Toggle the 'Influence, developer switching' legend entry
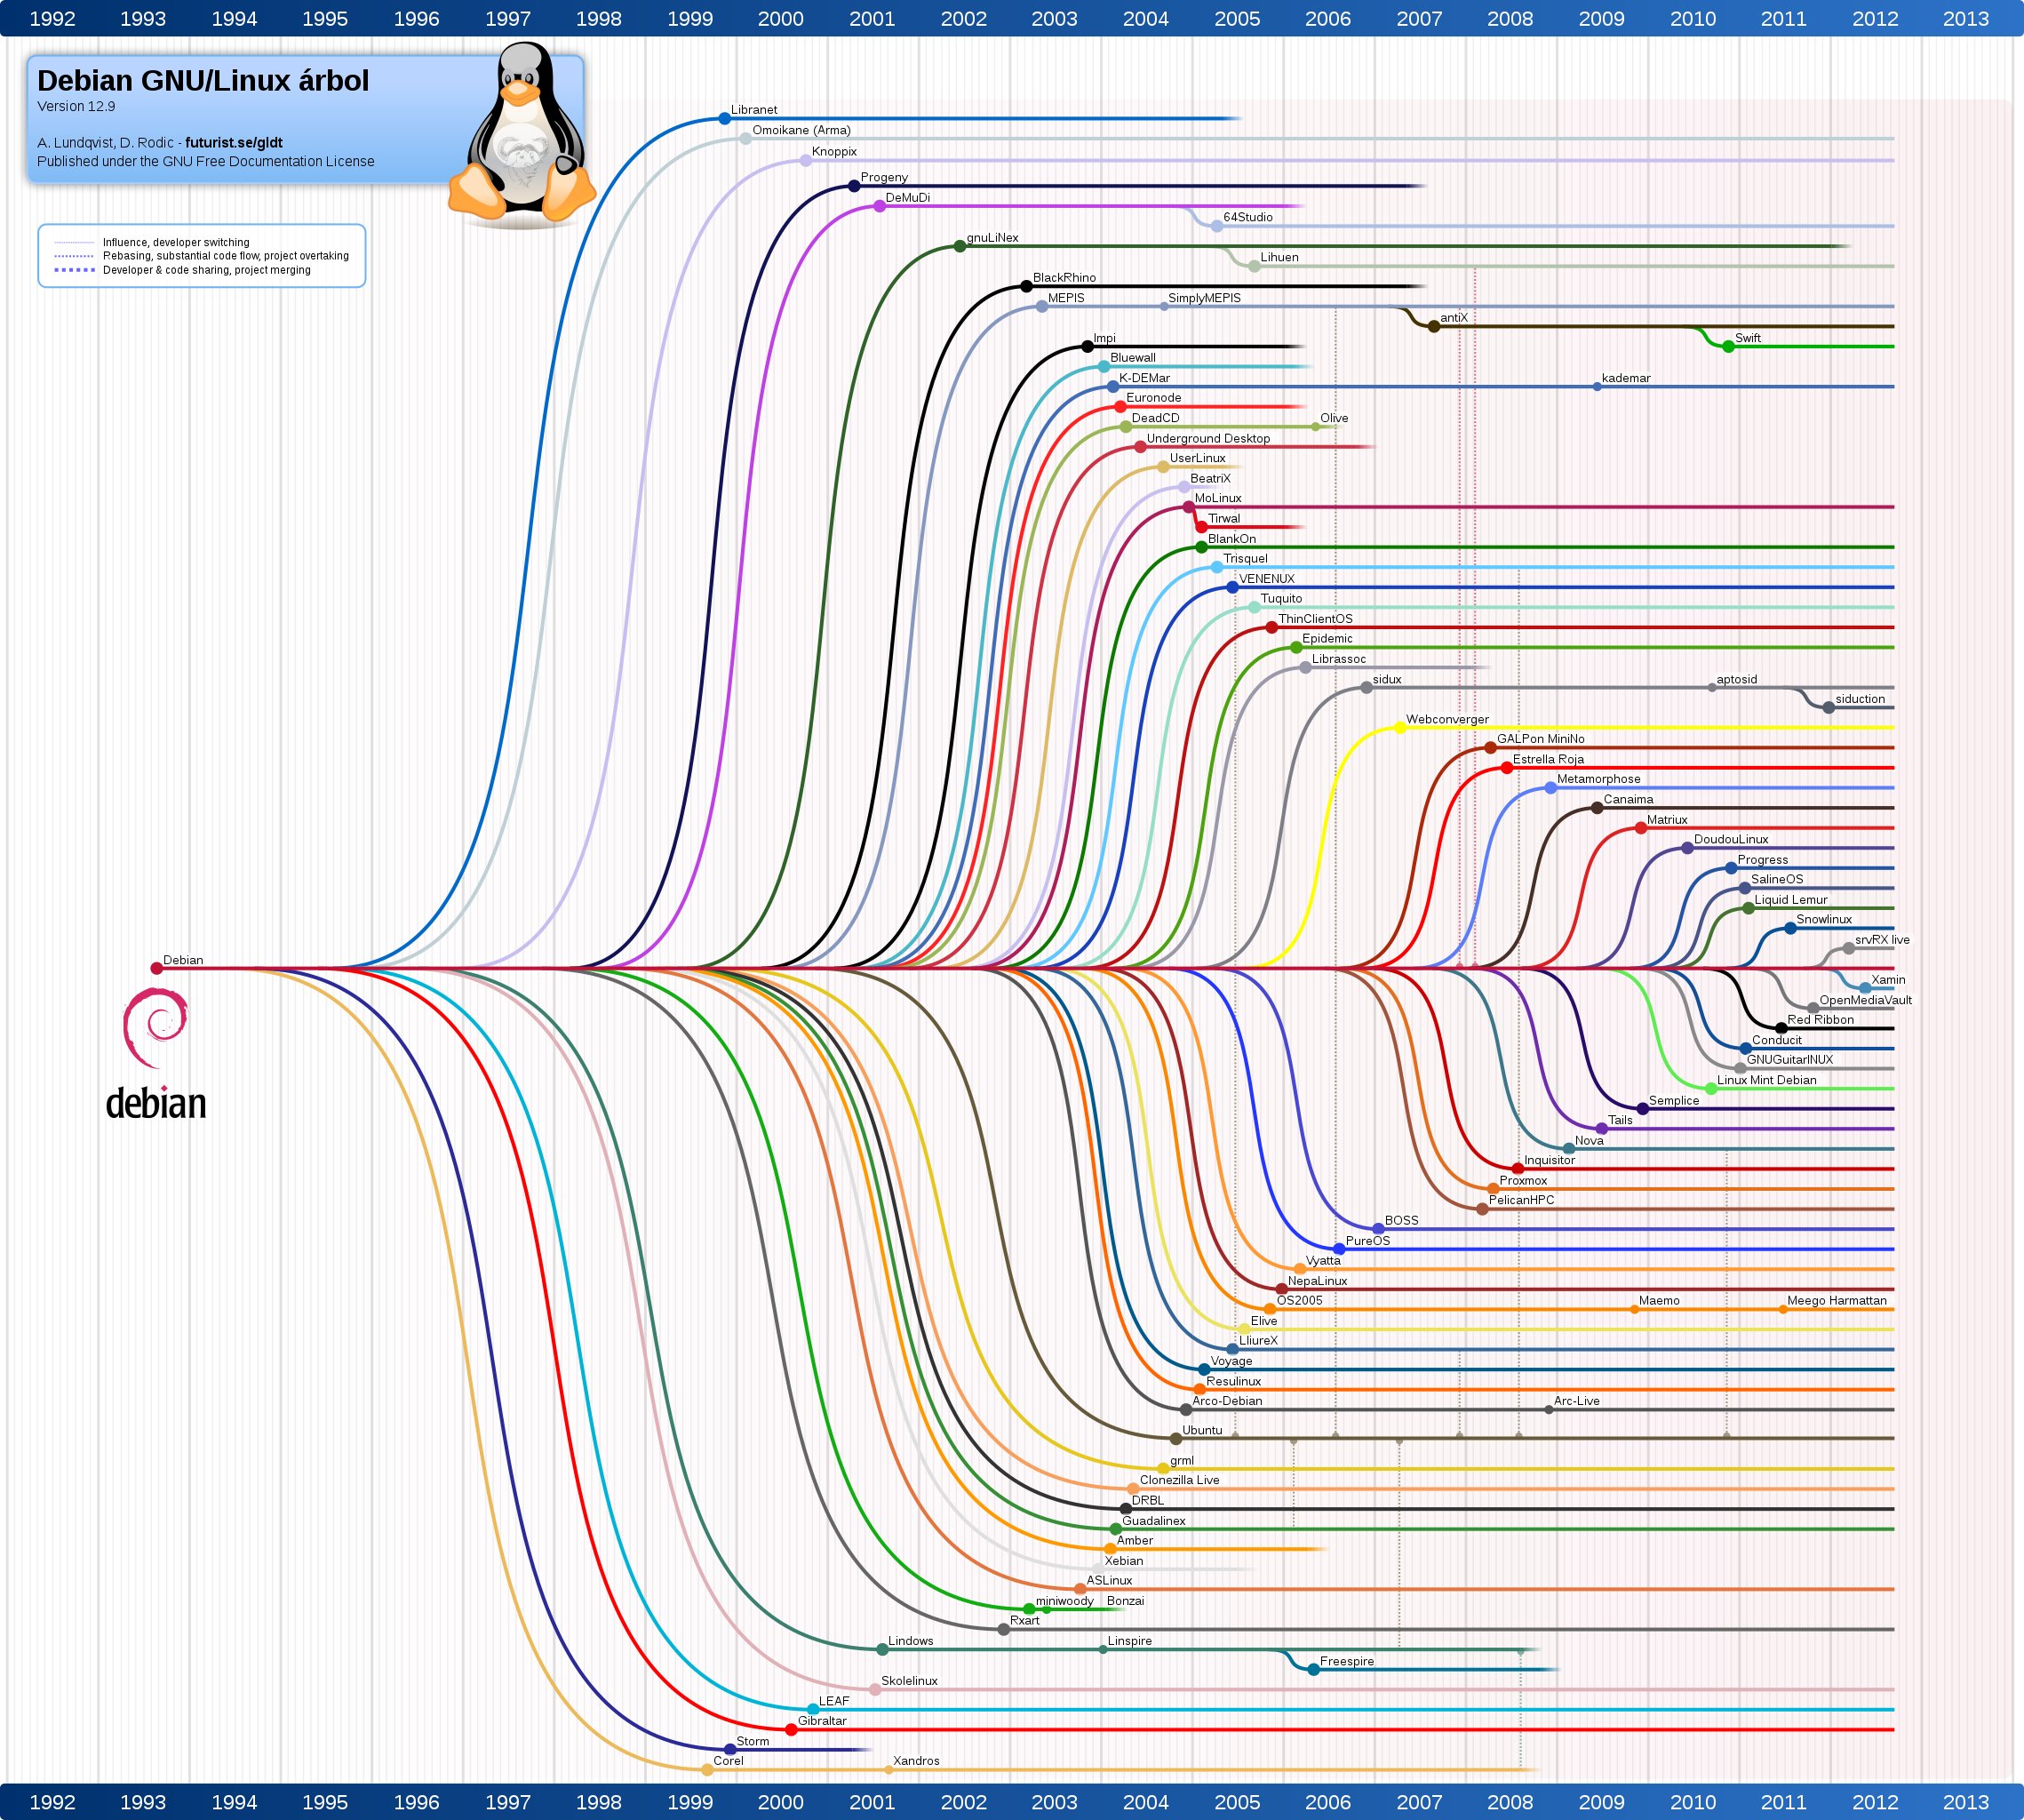This screenshot has width=2024, height=1820. pos(175,242)
